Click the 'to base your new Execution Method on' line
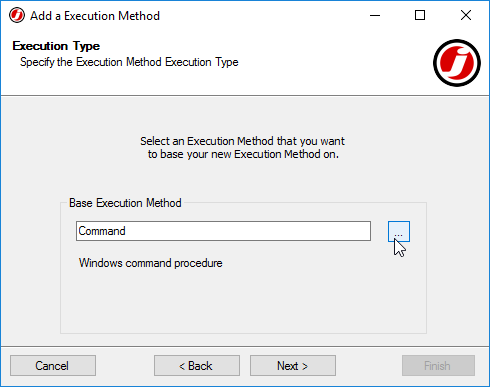The width and height of the screenshot is (490, 387). point(243,154)
